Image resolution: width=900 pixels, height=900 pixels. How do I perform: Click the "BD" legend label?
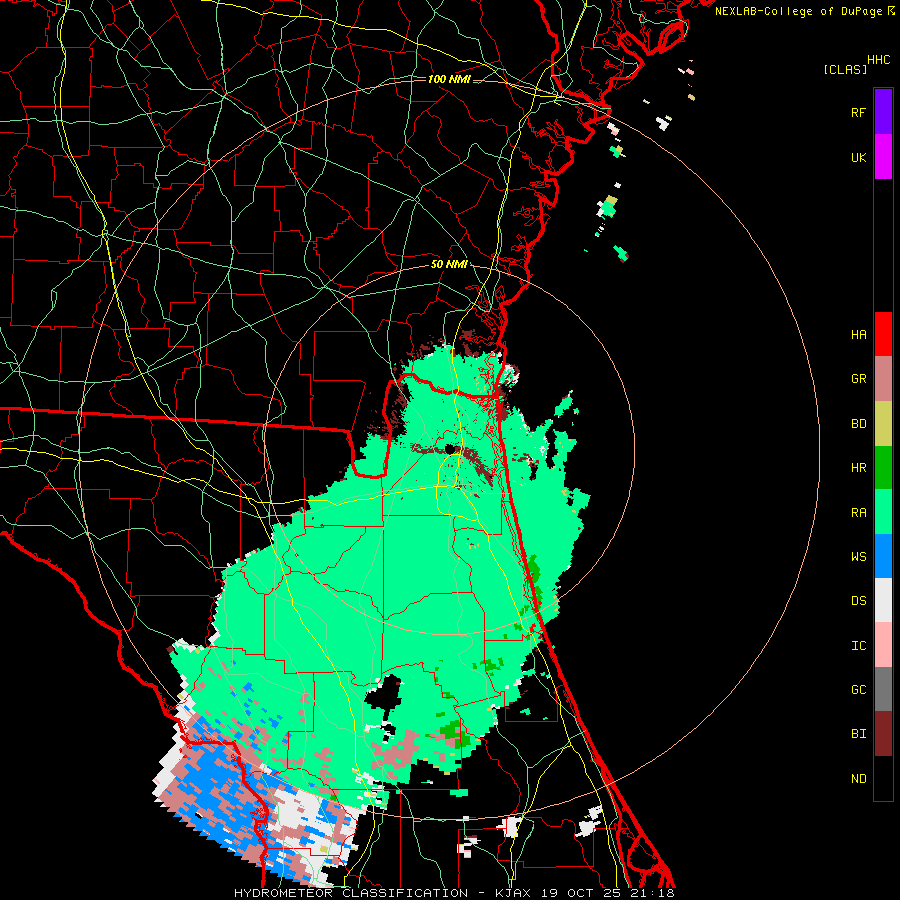tap(858, 424)
